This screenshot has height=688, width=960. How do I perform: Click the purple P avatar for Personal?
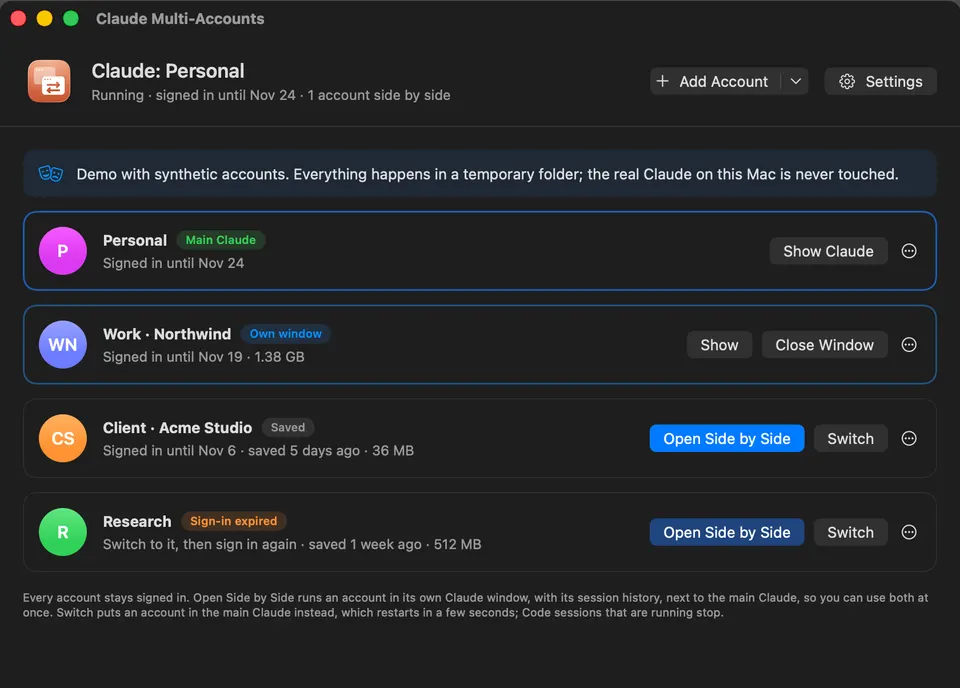coord(62,251)
